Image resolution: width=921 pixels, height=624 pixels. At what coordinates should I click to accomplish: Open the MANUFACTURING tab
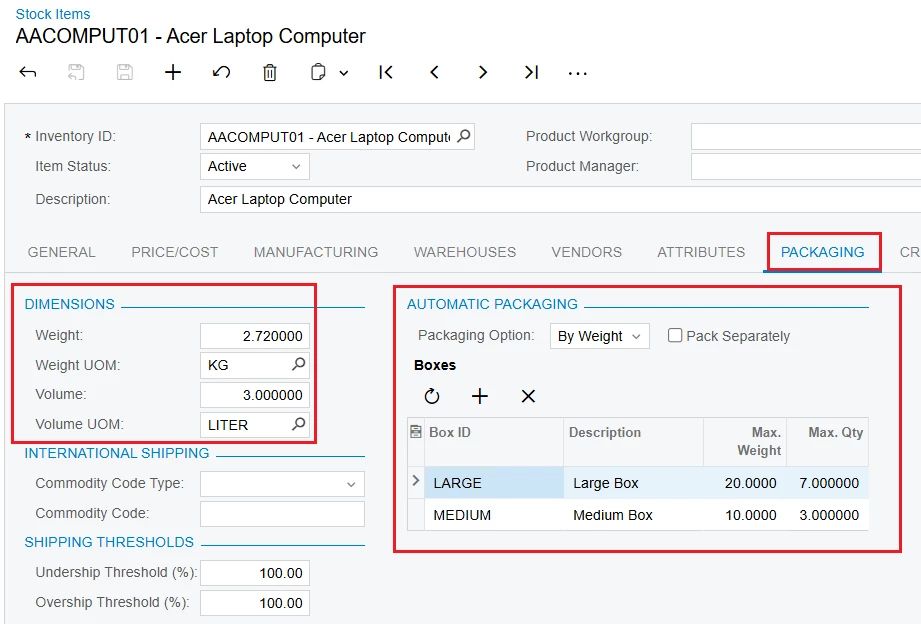point(316,252)
